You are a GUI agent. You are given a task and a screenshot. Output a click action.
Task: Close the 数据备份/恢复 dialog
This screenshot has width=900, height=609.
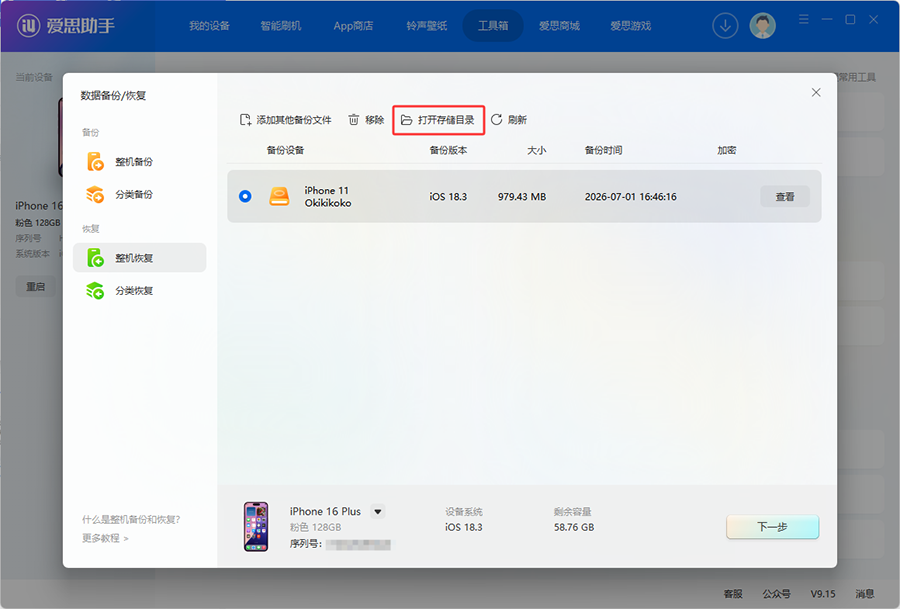816,92
